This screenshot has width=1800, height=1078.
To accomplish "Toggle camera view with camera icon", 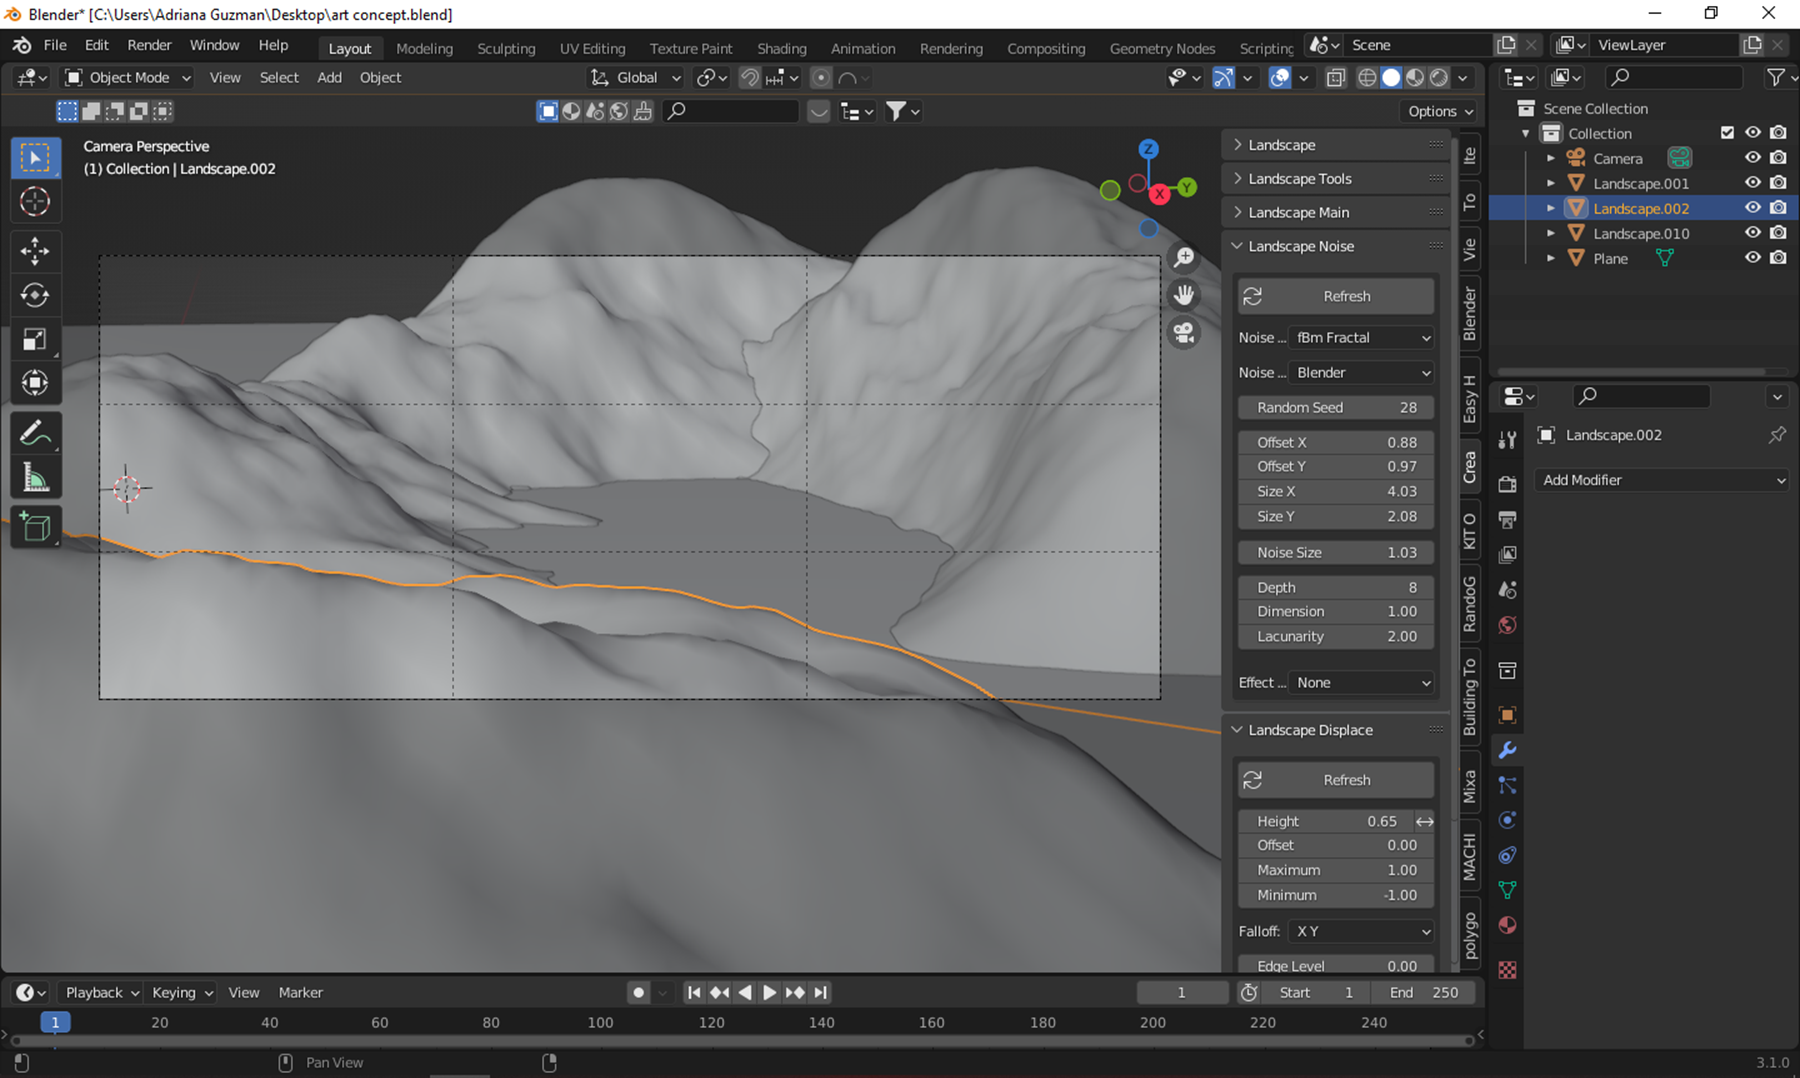I will pyautogui.click(x=1184, y=333).
